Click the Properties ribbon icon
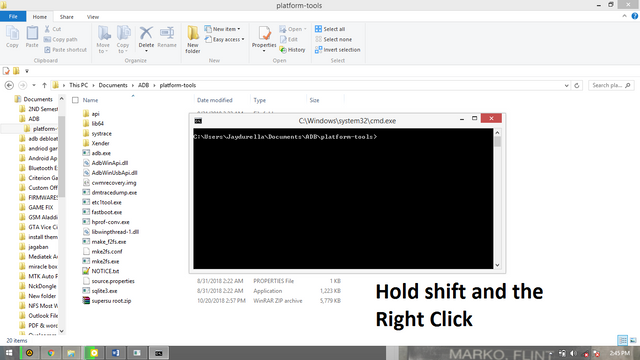 pyautogui.click(x=264, y=39)
